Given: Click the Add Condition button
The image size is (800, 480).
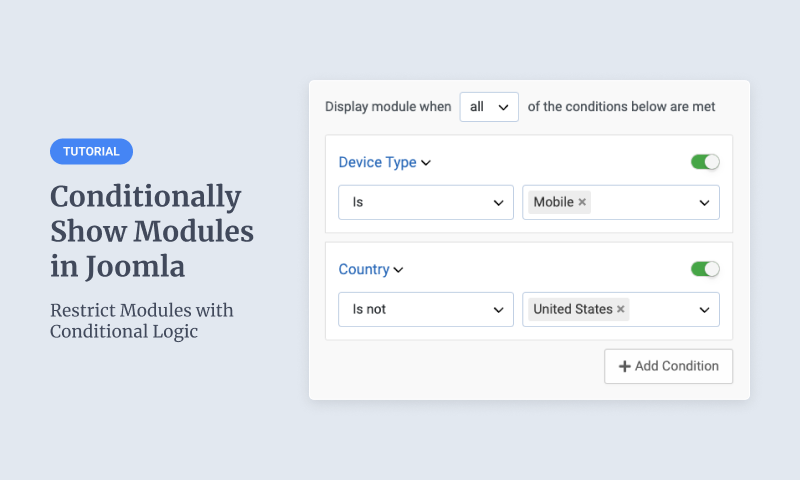Looking at the screenshot, I should (668, 366).
